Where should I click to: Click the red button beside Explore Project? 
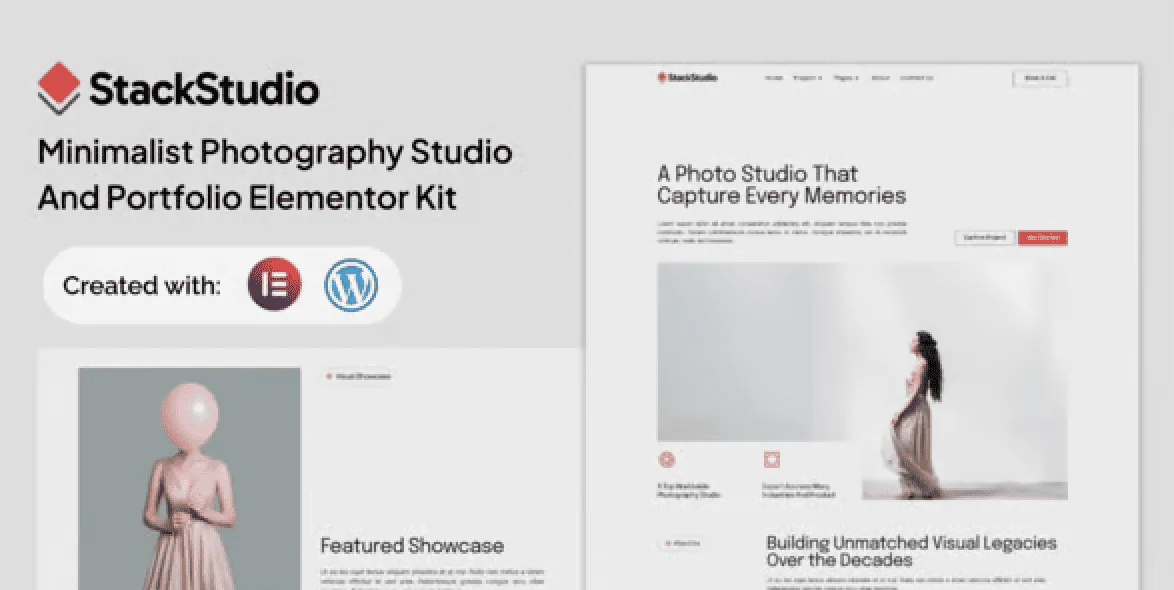click(1043, 237)
